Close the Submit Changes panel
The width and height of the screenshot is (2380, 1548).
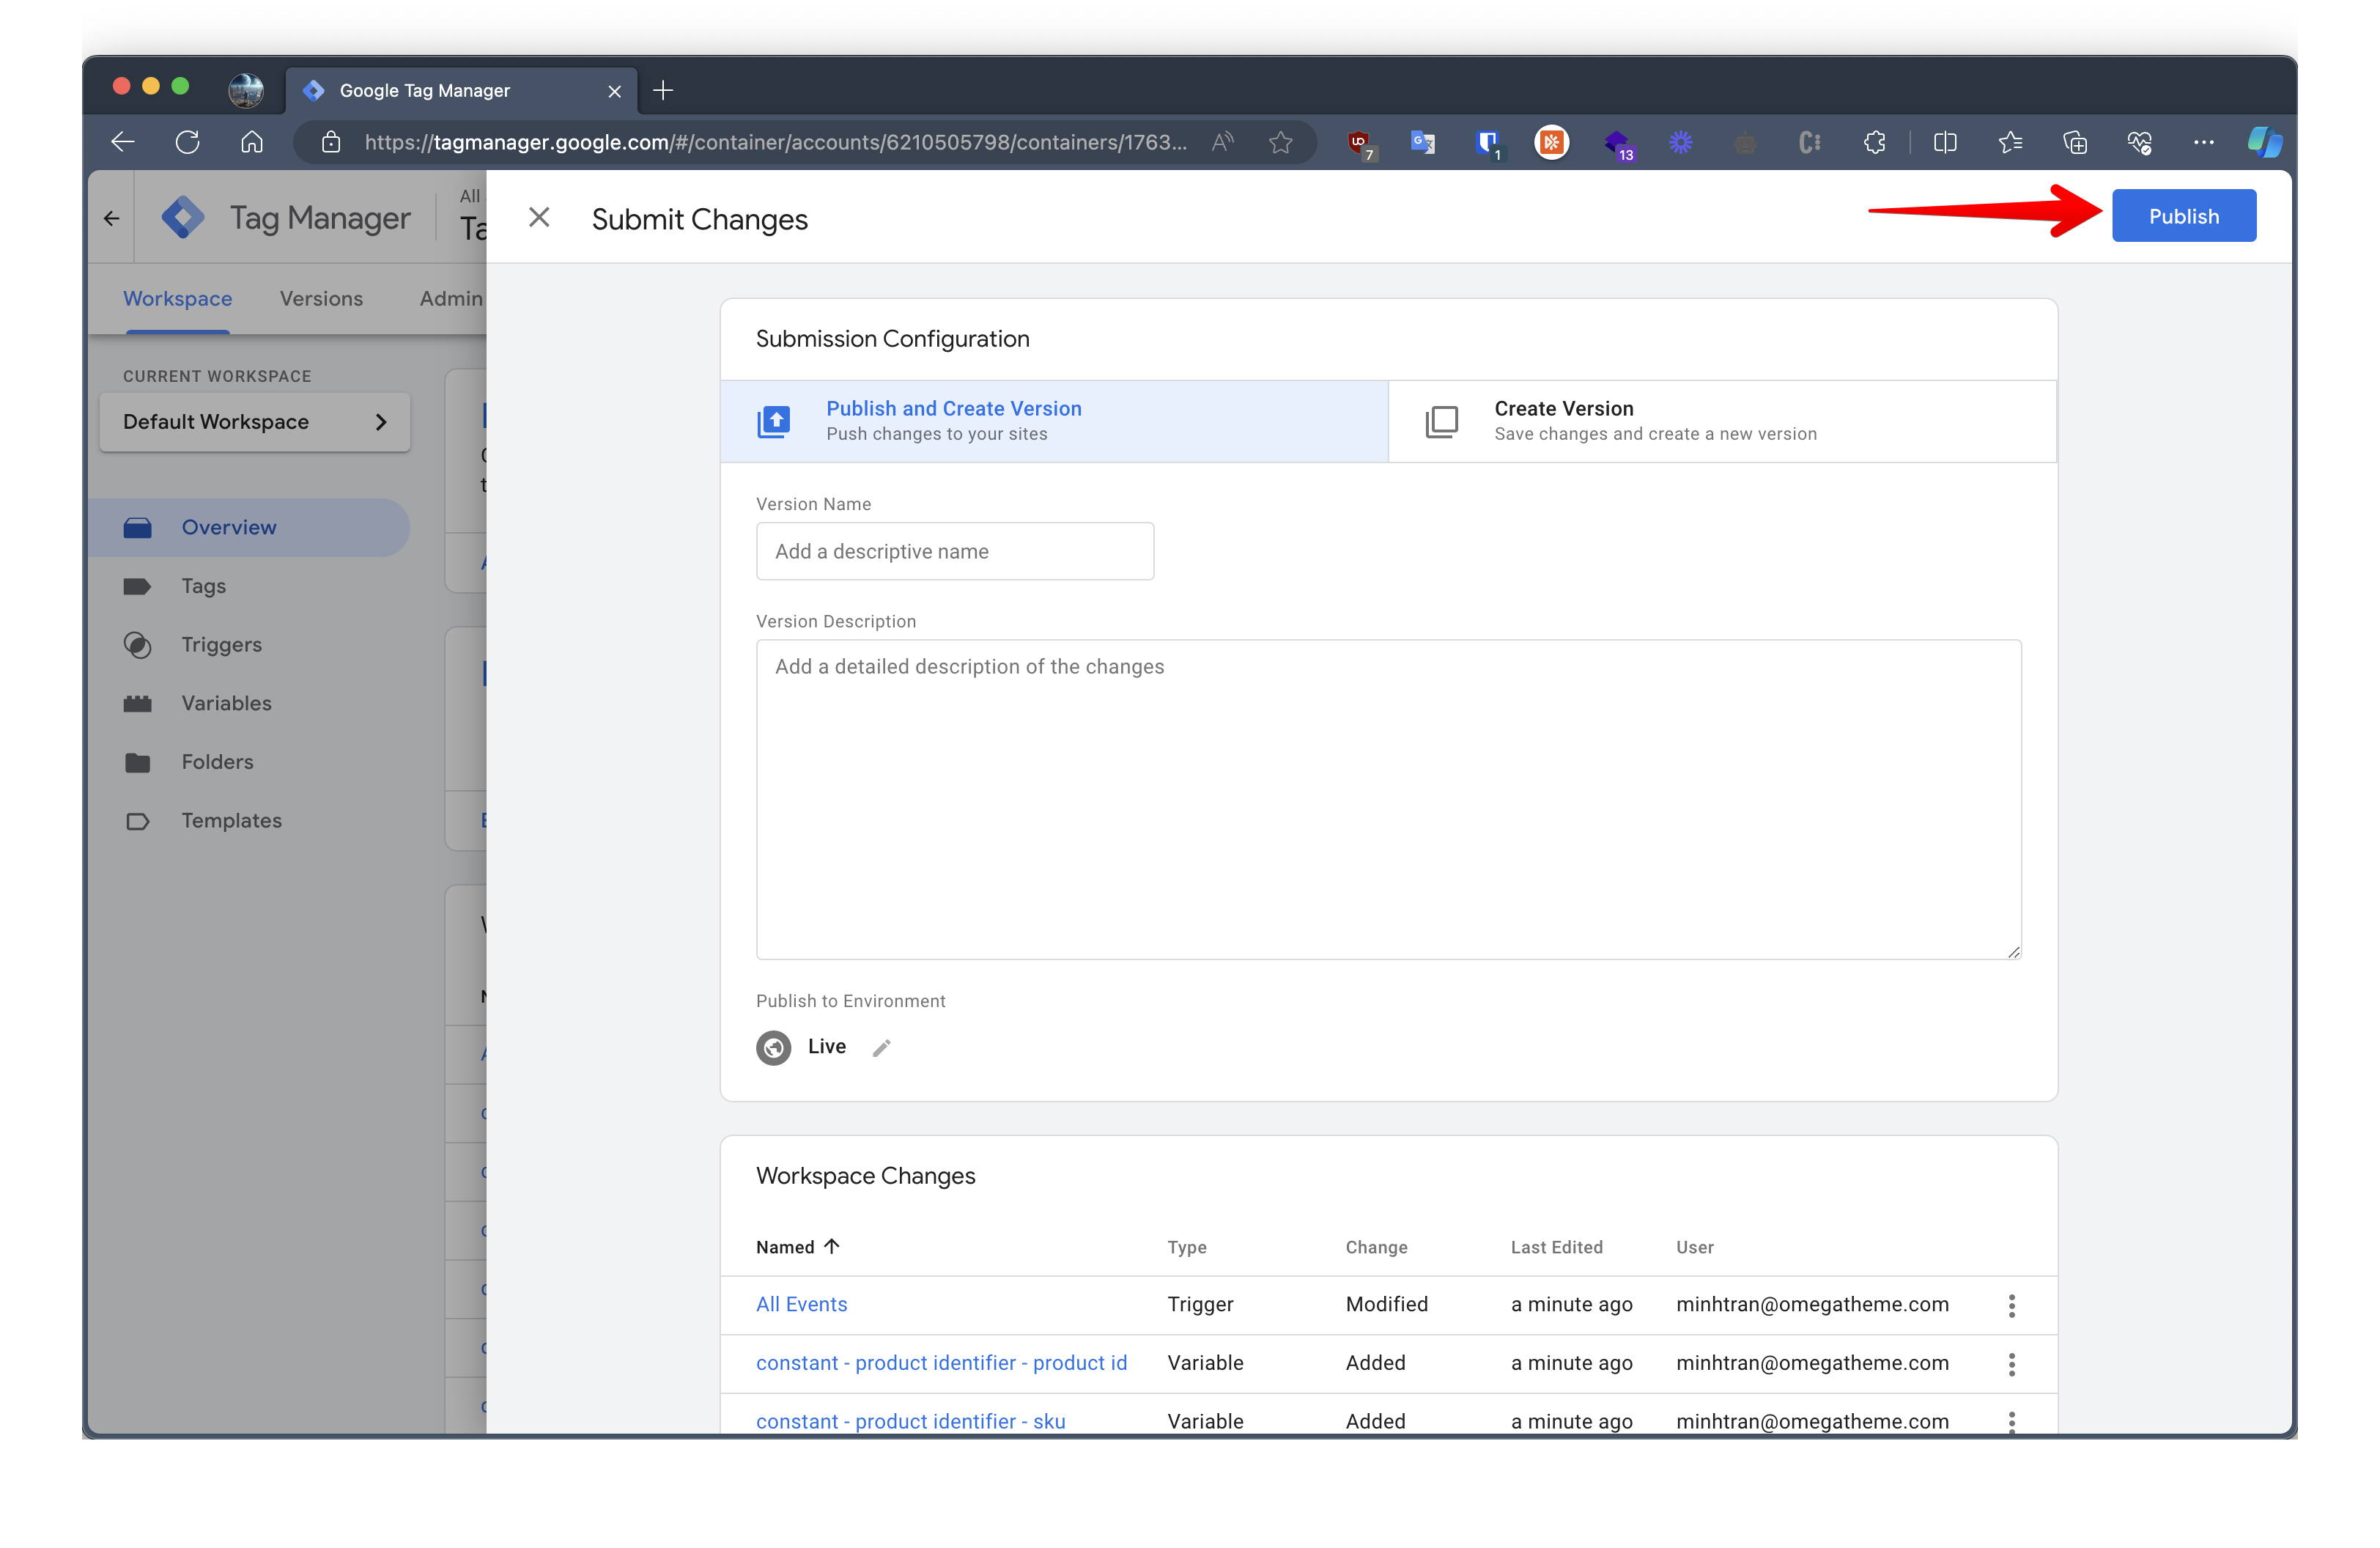coord(539,217)
